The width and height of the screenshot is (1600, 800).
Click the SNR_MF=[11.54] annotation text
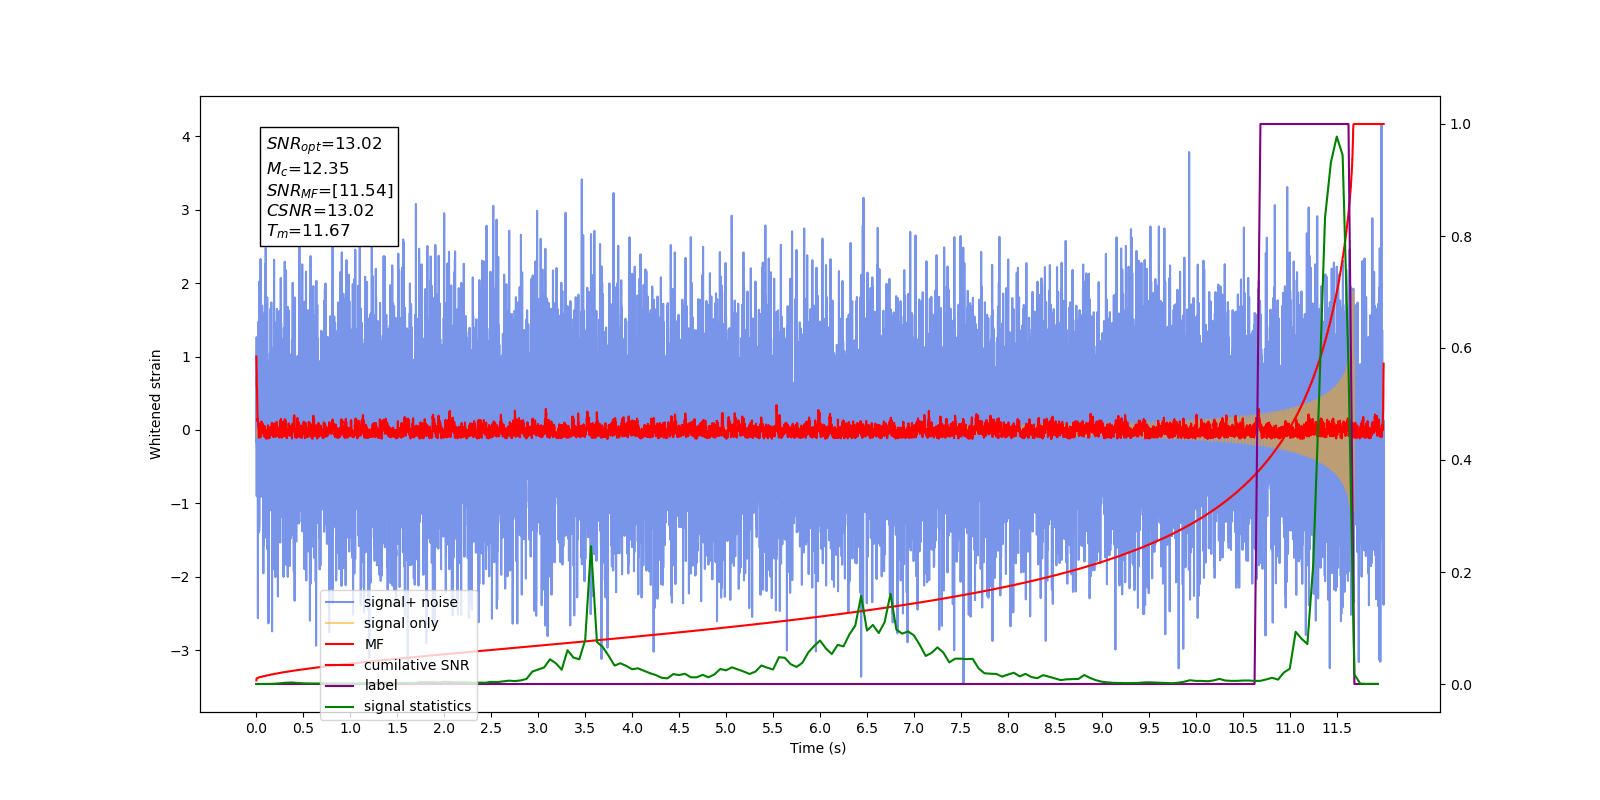pos(330,190)
